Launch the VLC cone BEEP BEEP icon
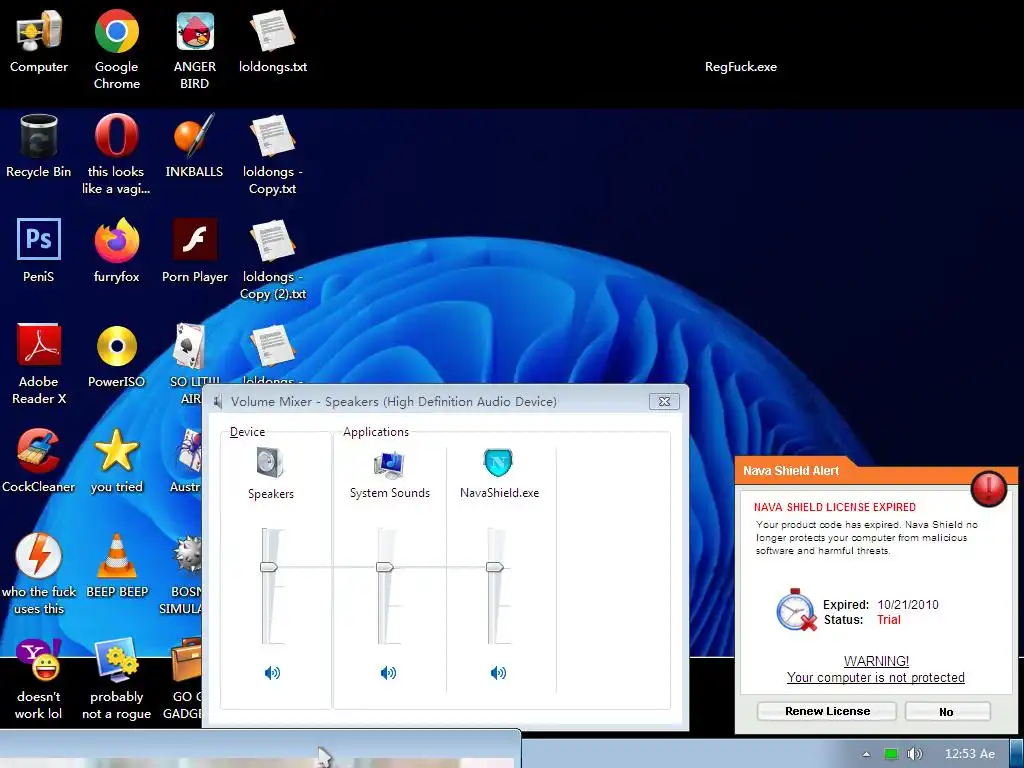 coord(116,556)
